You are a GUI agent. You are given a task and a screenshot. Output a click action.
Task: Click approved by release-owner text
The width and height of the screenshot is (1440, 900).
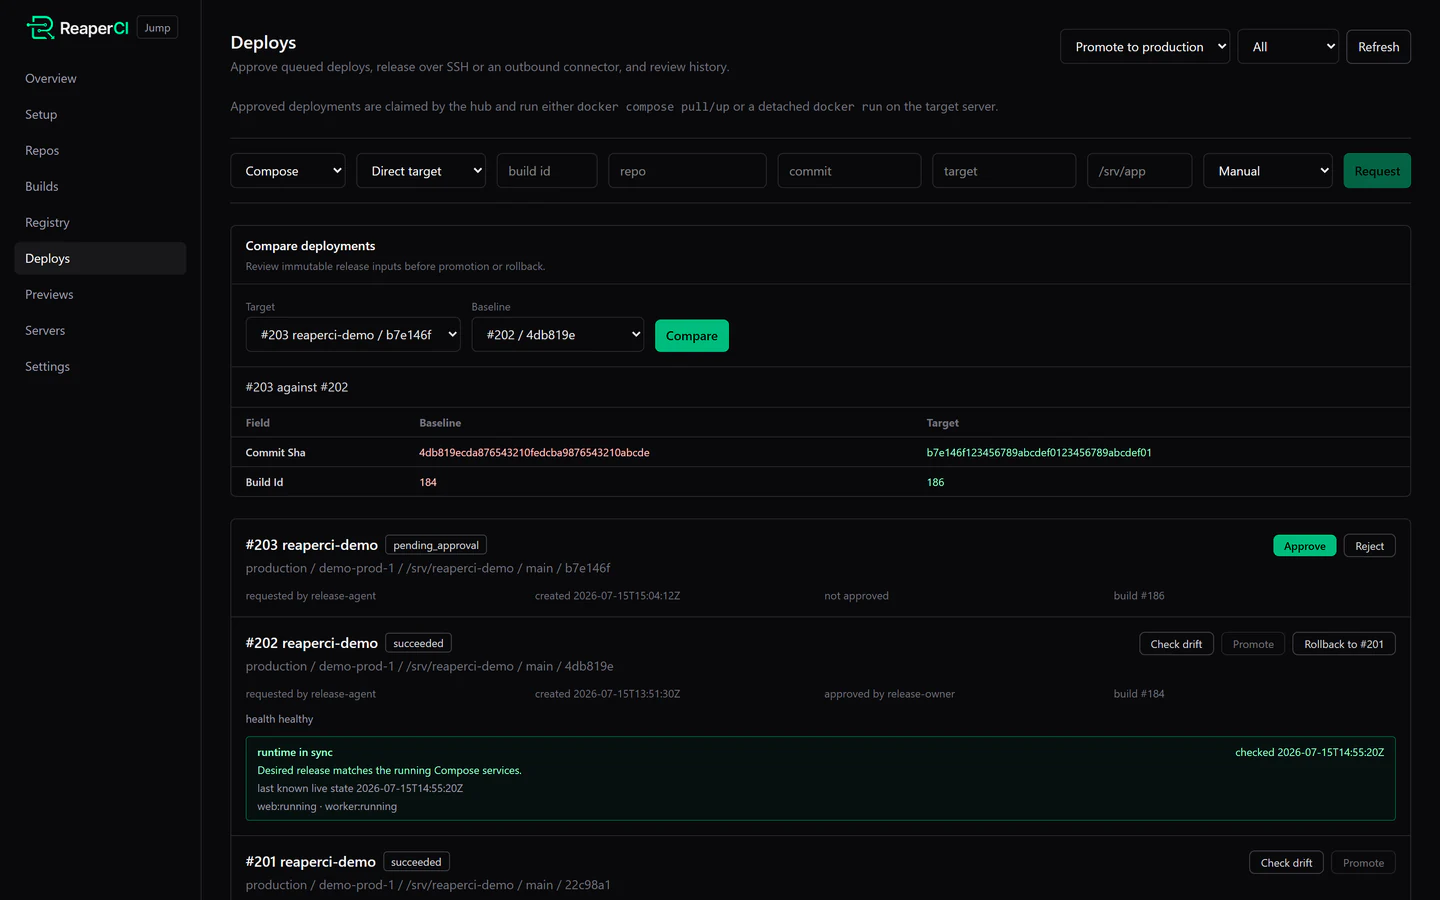[x=889, y=694]
